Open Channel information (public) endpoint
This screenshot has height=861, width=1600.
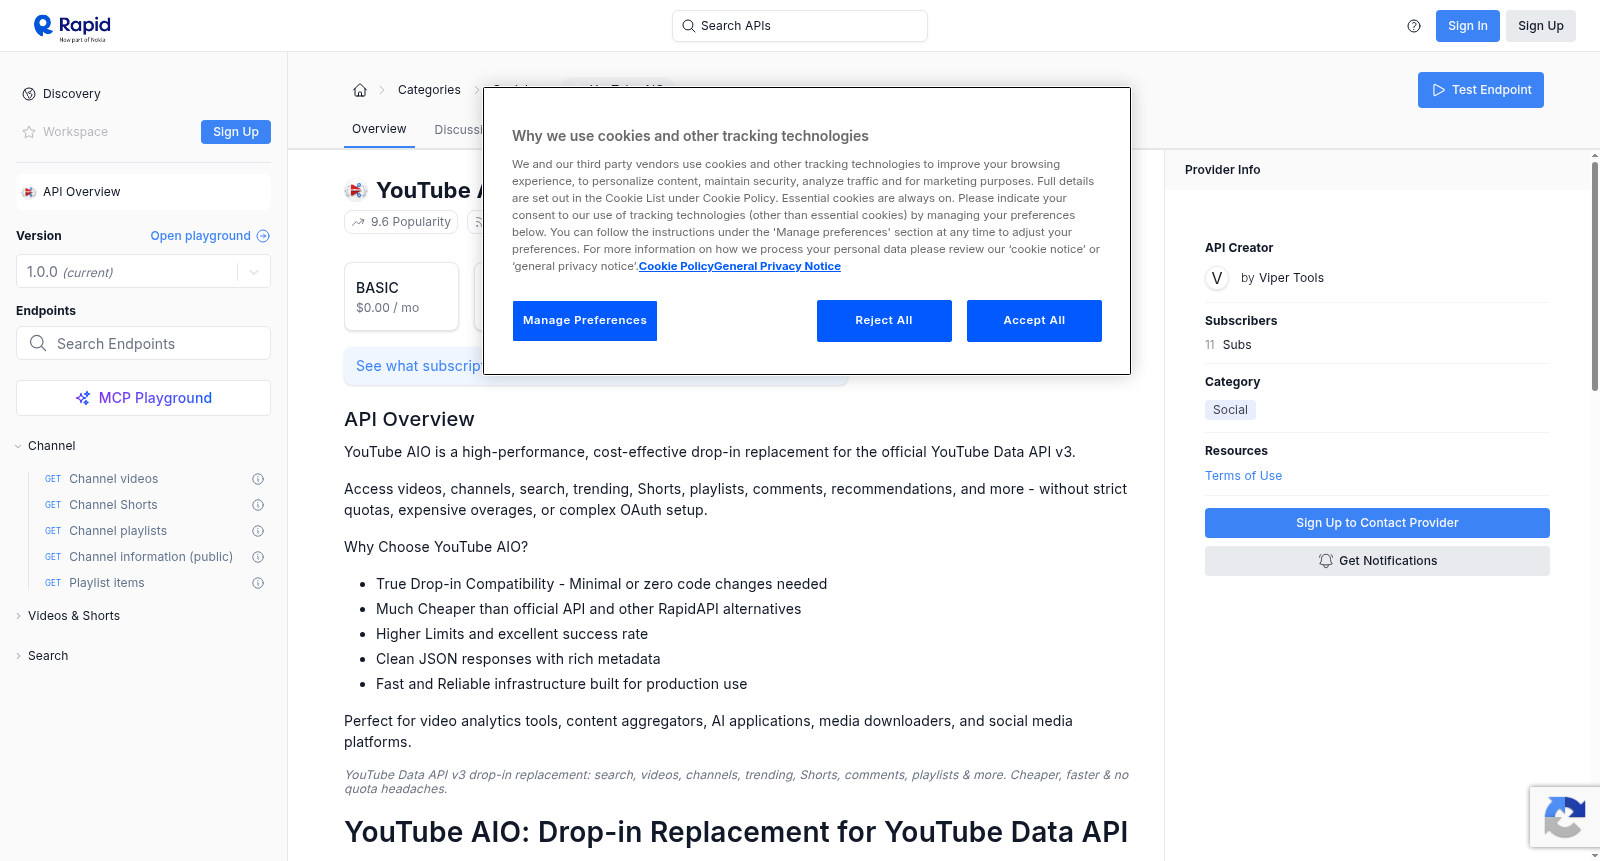(151, 557)
